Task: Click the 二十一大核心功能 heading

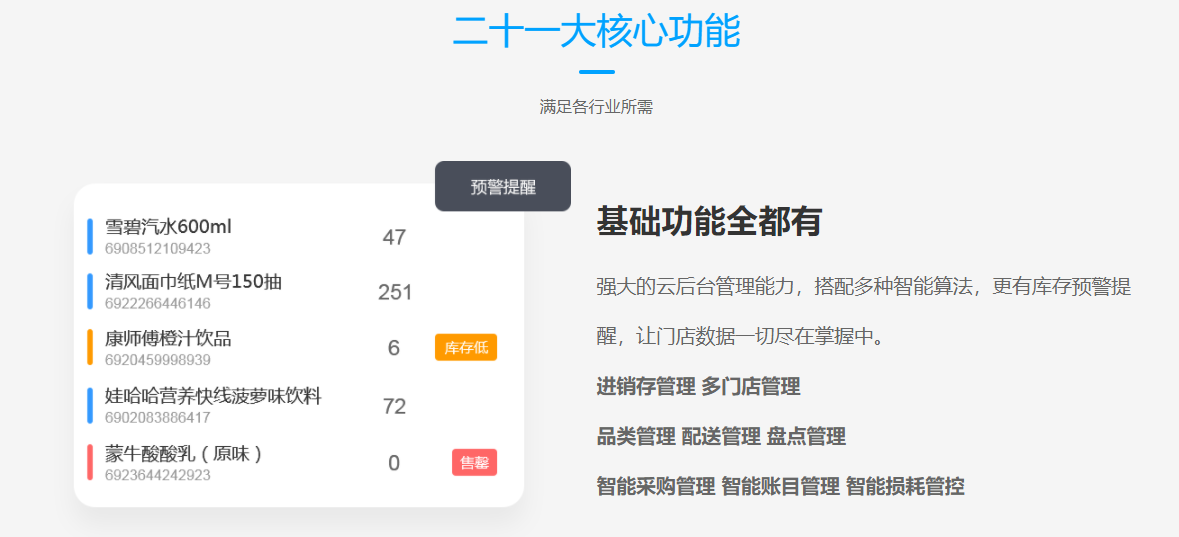Action: tap(596, 32)
